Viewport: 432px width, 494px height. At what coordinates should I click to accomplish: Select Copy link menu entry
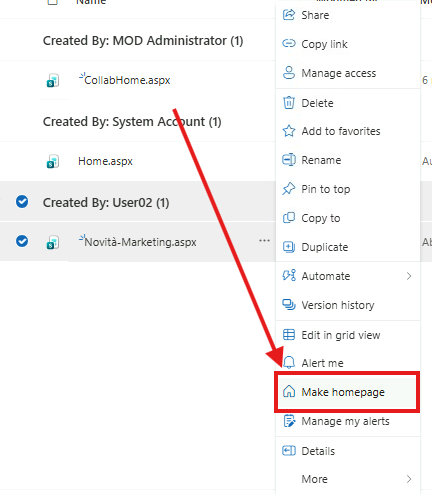[348, 44]
